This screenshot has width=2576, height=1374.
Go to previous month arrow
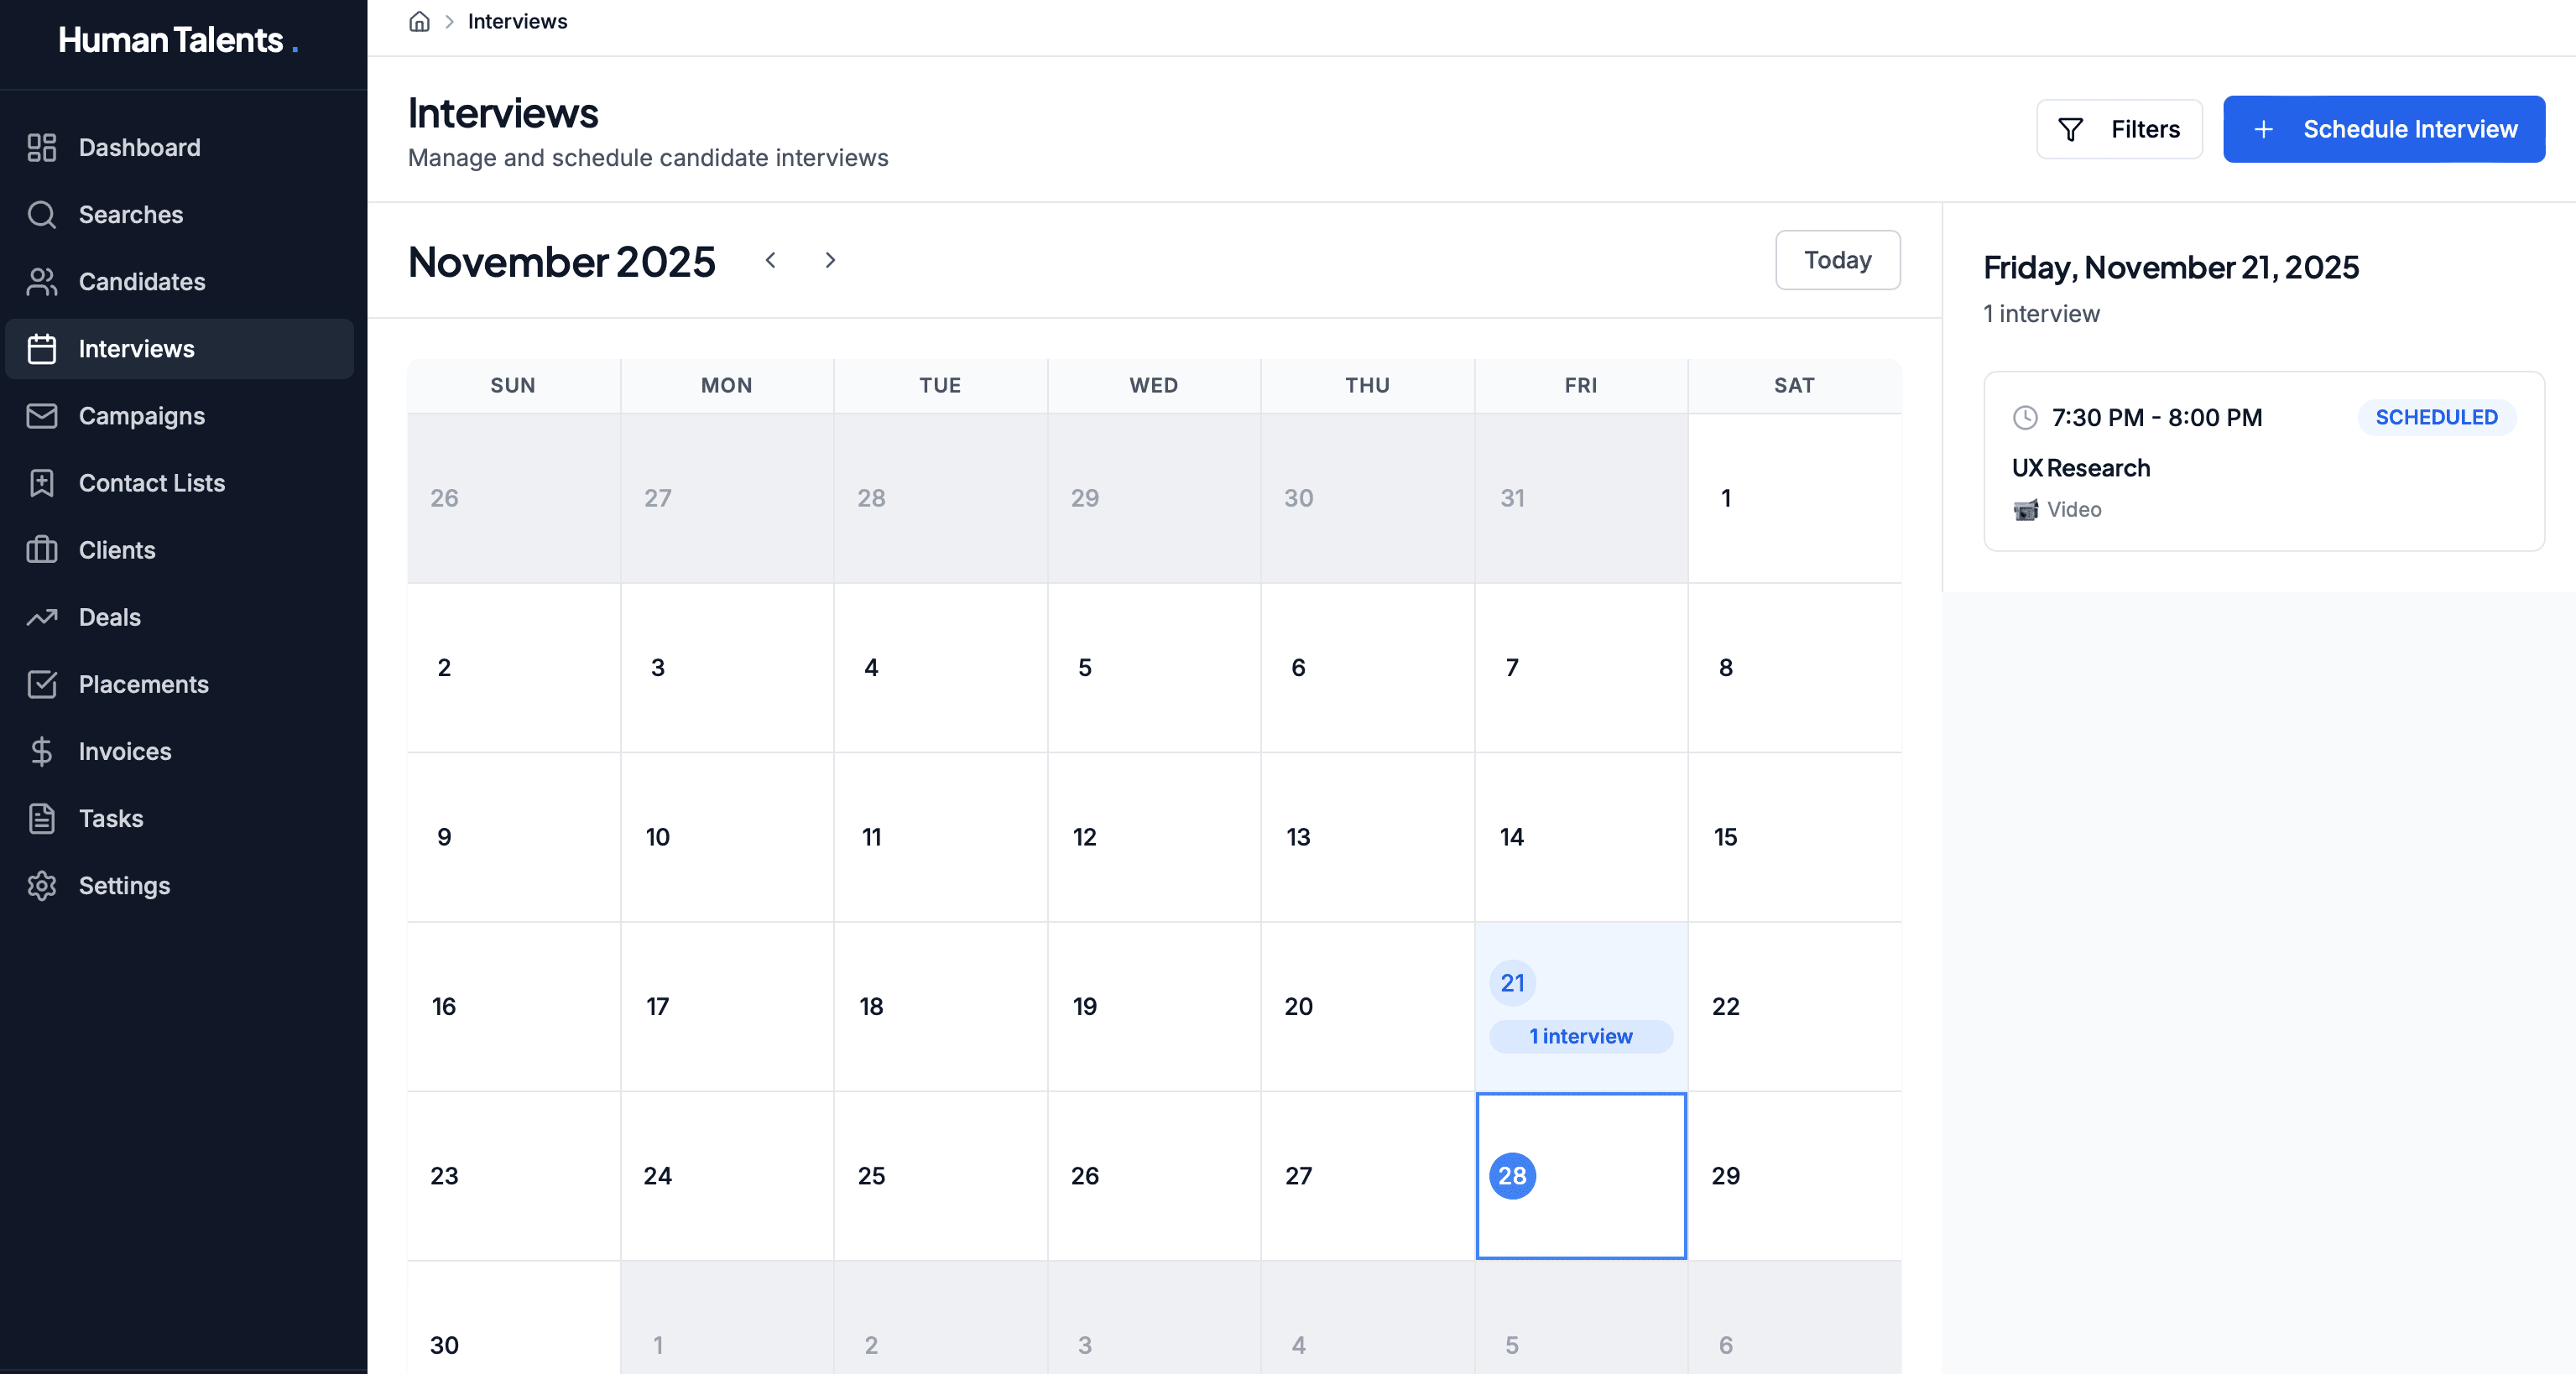pyautogui.click(x=770, y=260)
